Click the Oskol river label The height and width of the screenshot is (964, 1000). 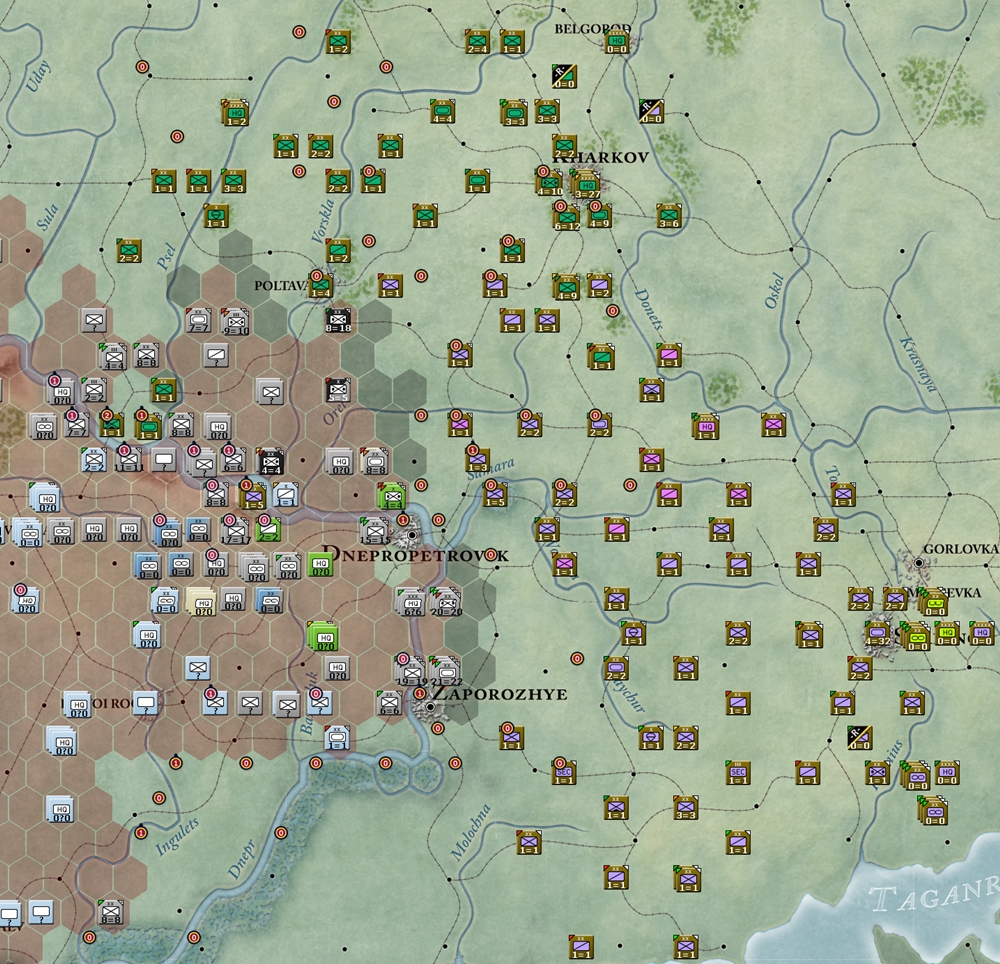[x=773, y=291]
